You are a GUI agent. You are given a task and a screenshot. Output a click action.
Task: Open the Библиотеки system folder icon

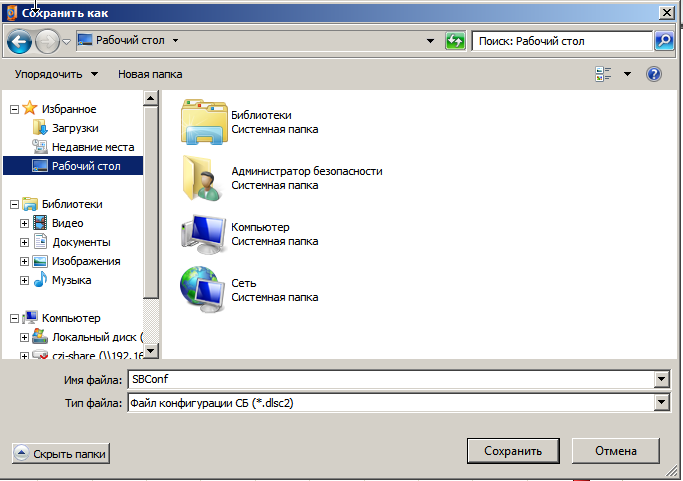coord(204,122)
